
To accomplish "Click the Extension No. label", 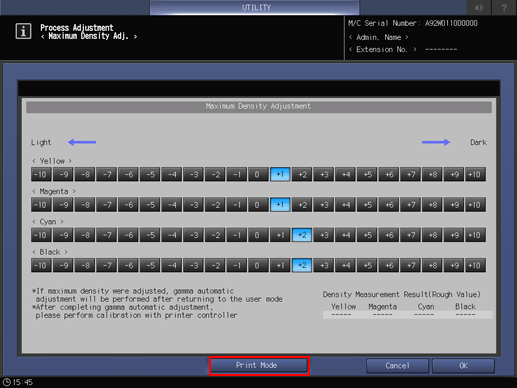I will (382, 49).
